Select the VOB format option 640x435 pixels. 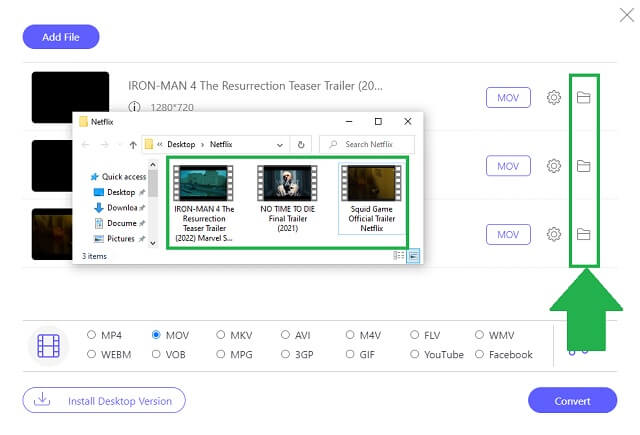point(169,354)
